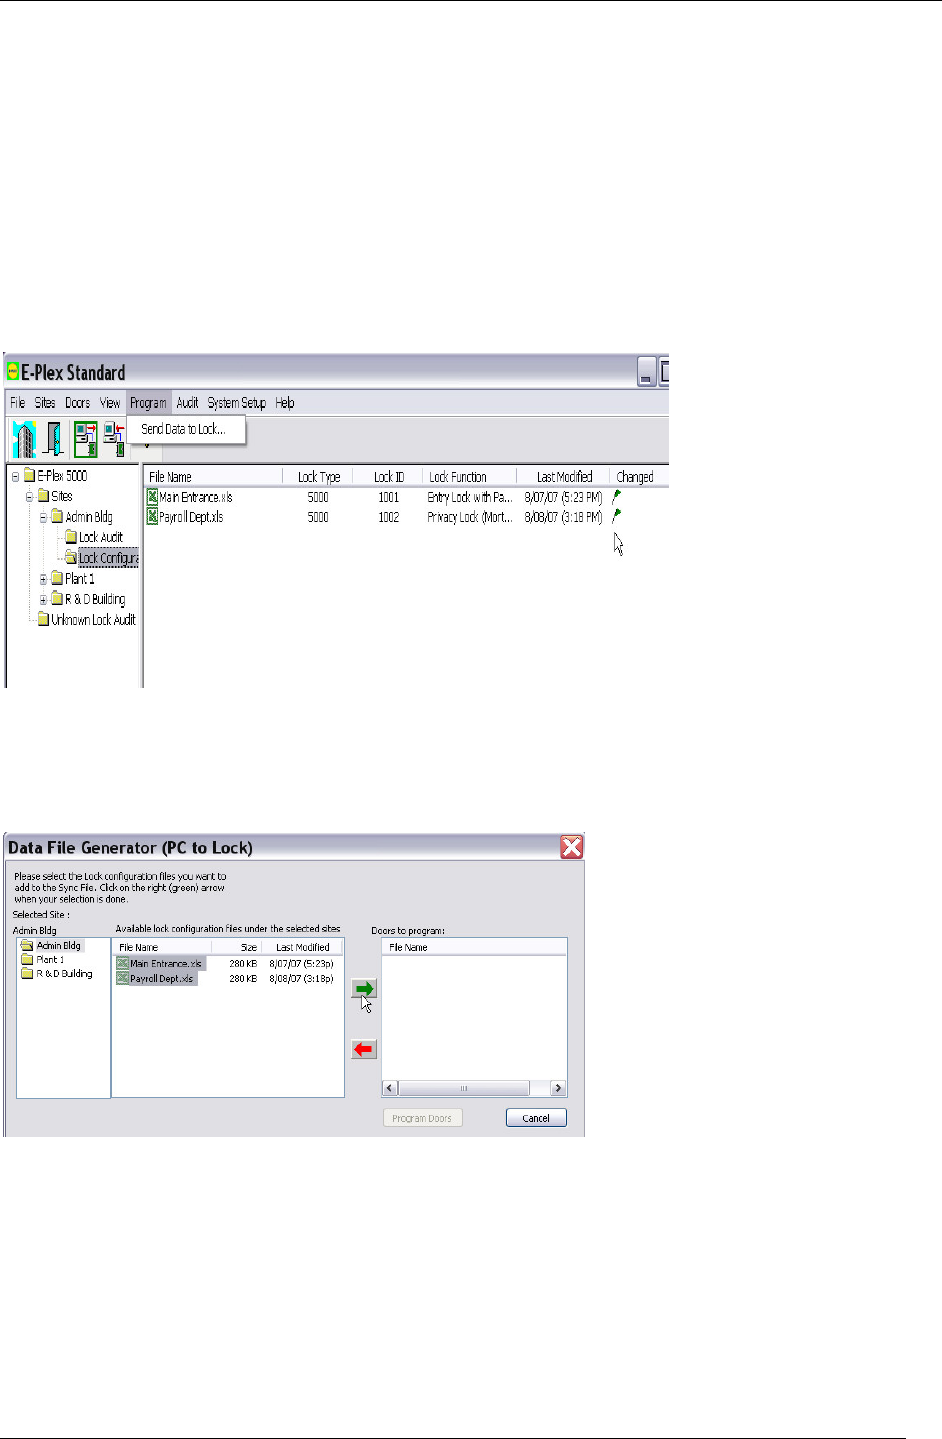Screen dimensions: 942x1439
Task: Click Excel icon beside Payroll Dept.xls in dialog
Action: 123,978
